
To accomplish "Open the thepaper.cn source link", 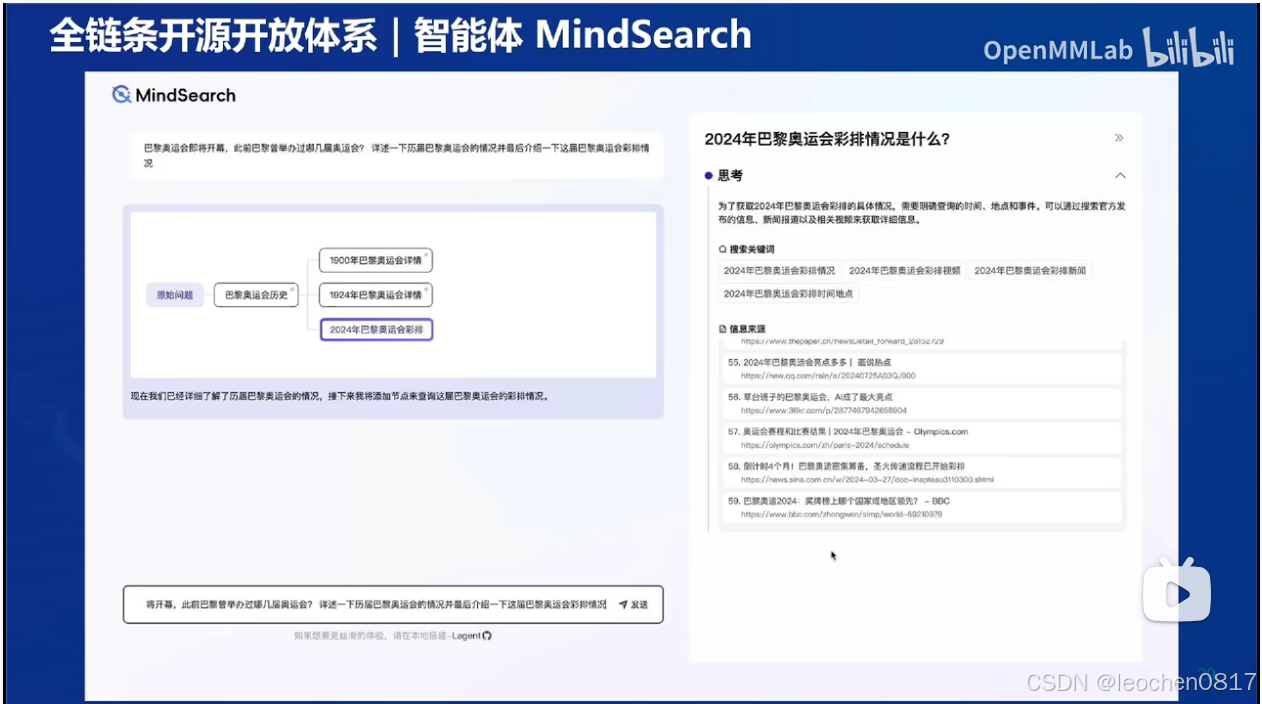I will coord(842,341).
